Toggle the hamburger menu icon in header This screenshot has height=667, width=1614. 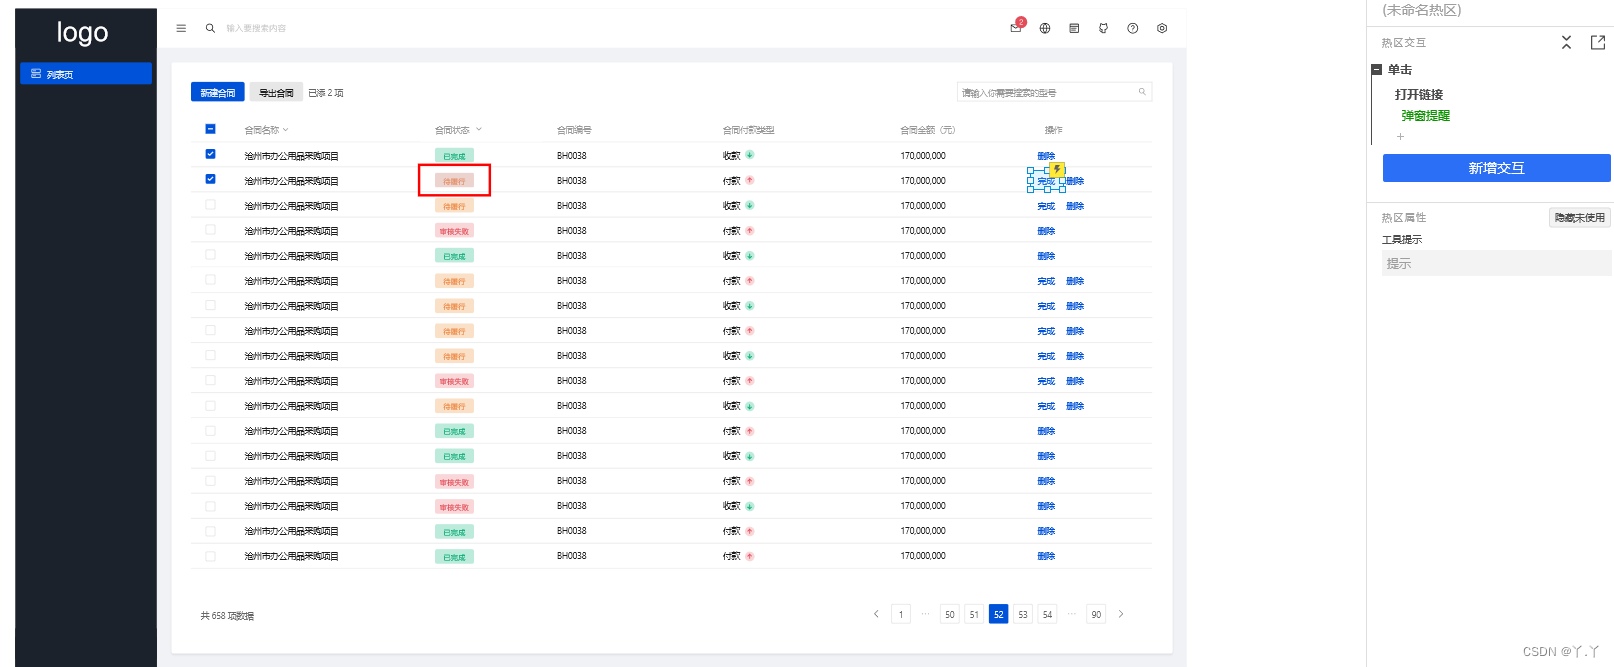(181, 28)
